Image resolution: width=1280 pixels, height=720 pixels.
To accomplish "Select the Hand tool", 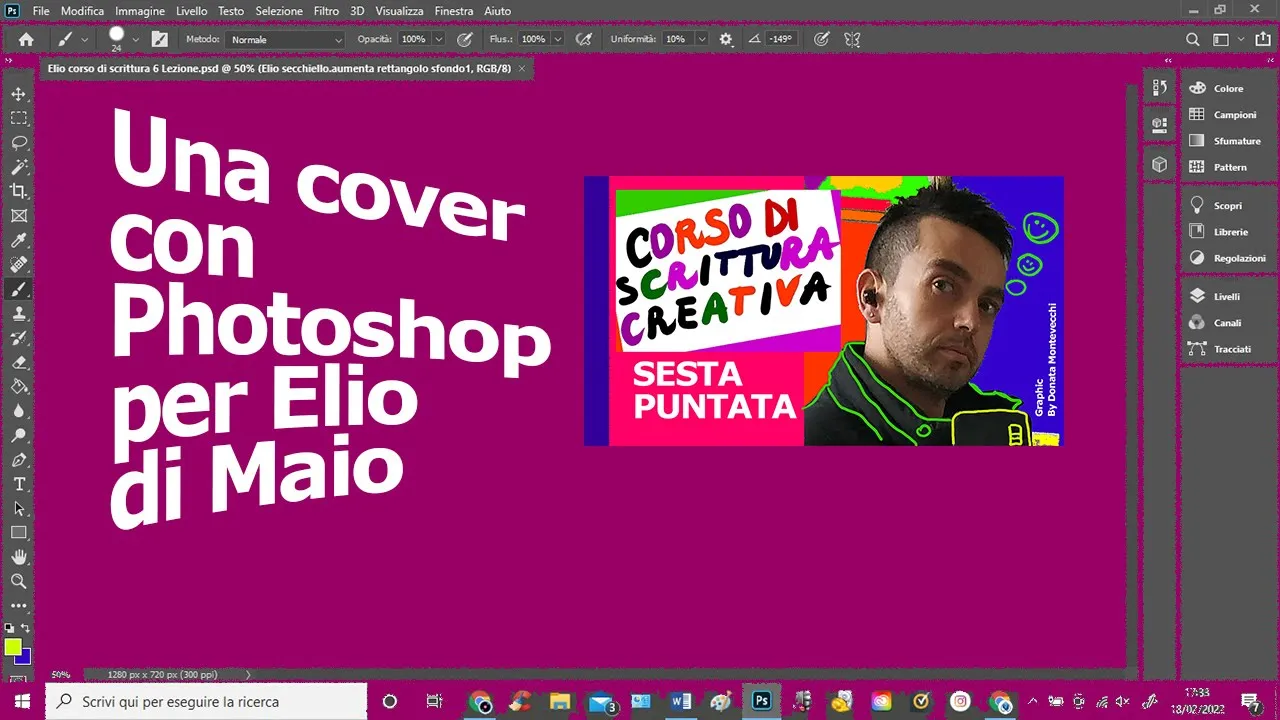I will (x=19, y=557).
